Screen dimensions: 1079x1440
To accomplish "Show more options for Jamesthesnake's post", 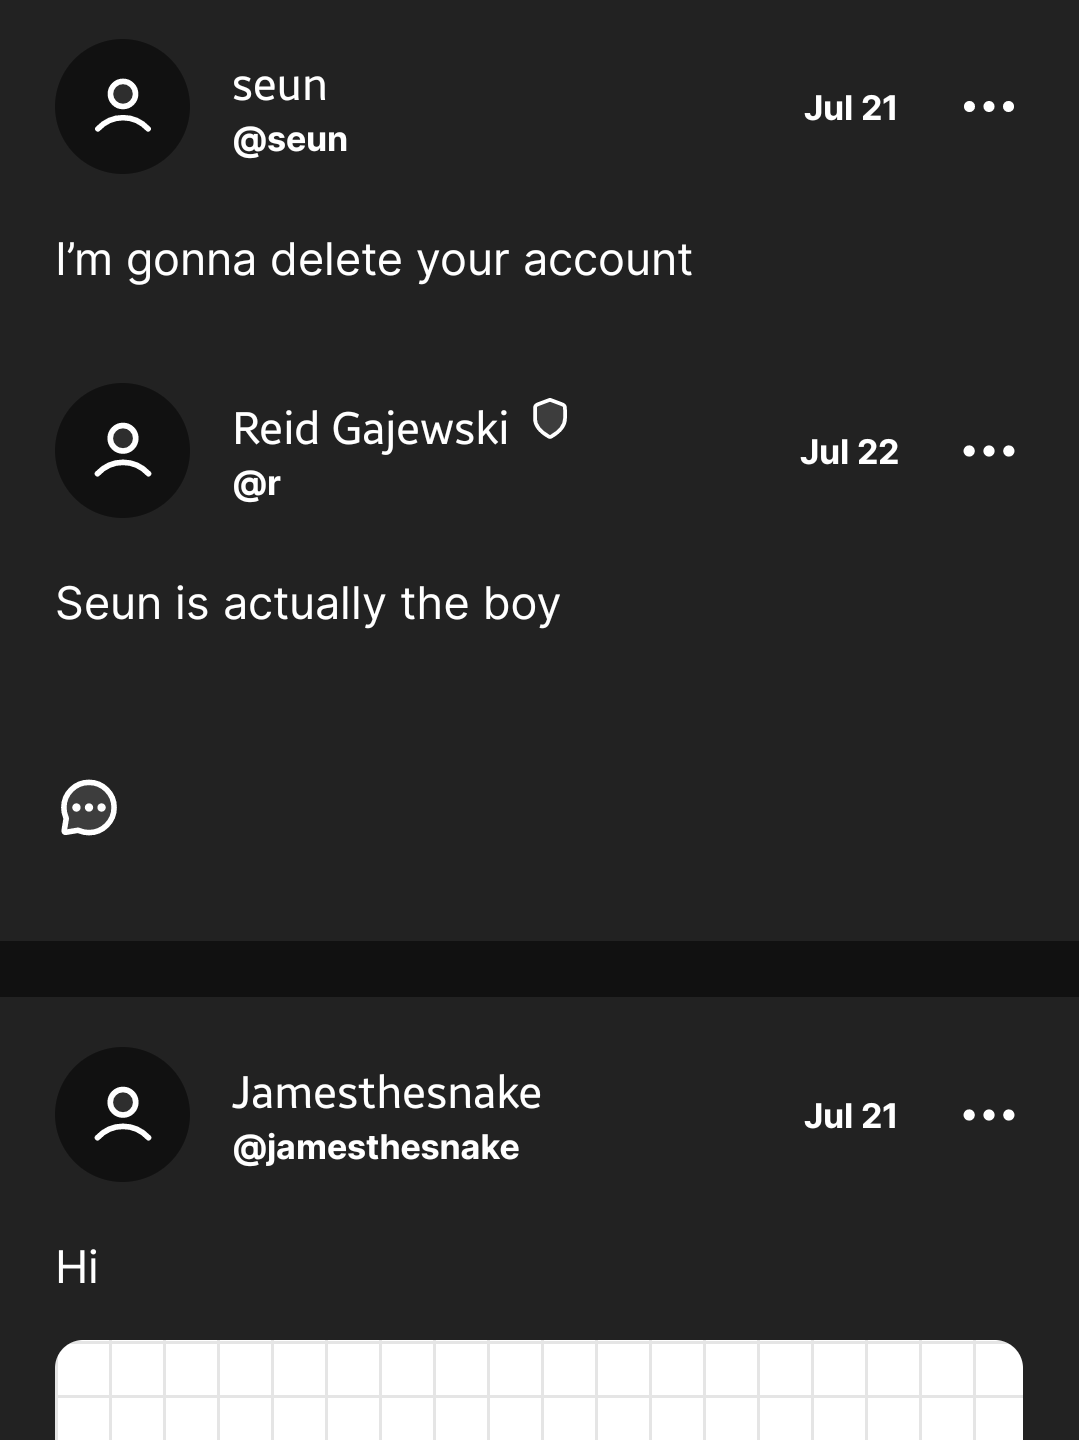I will 988,1115.
